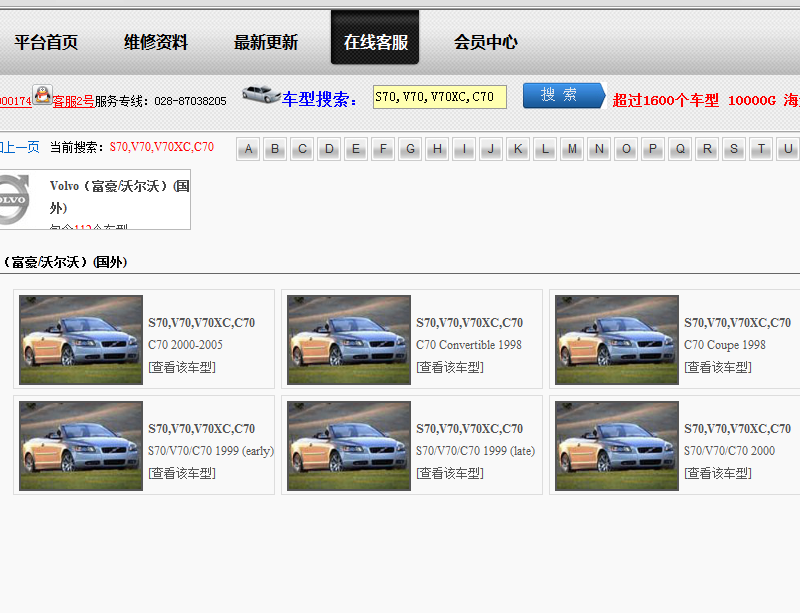Filter brands by letter J
This screenshot has width=800, height=613.
coord(491,149)
